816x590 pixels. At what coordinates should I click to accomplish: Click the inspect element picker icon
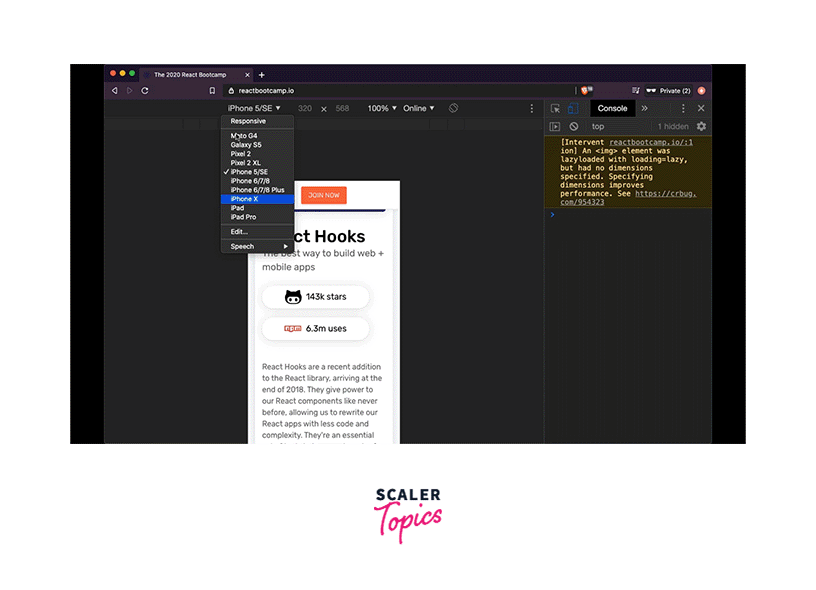(x=555, y=108)
